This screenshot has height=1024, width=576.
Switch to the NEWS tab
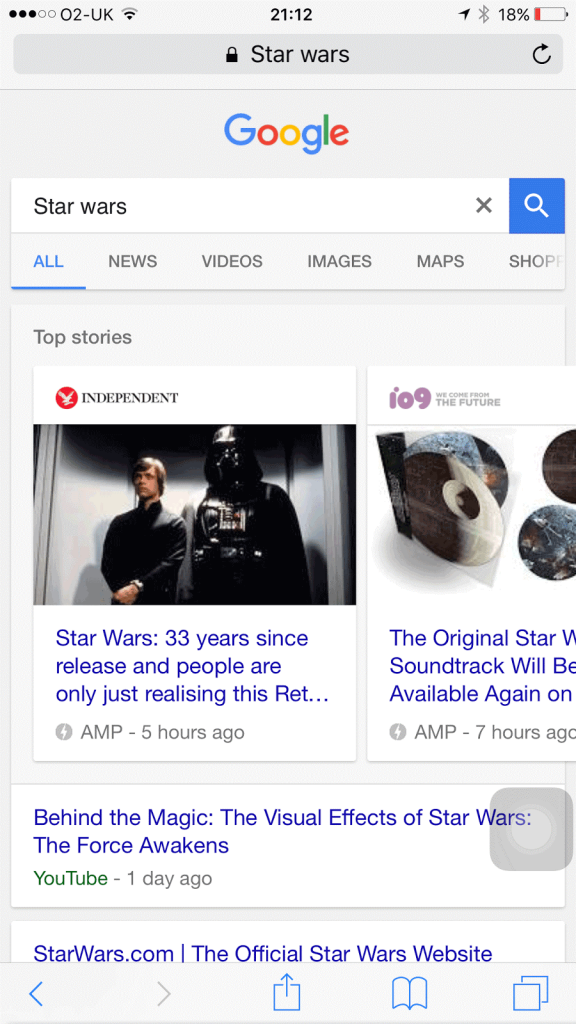[x=133, y=262]
